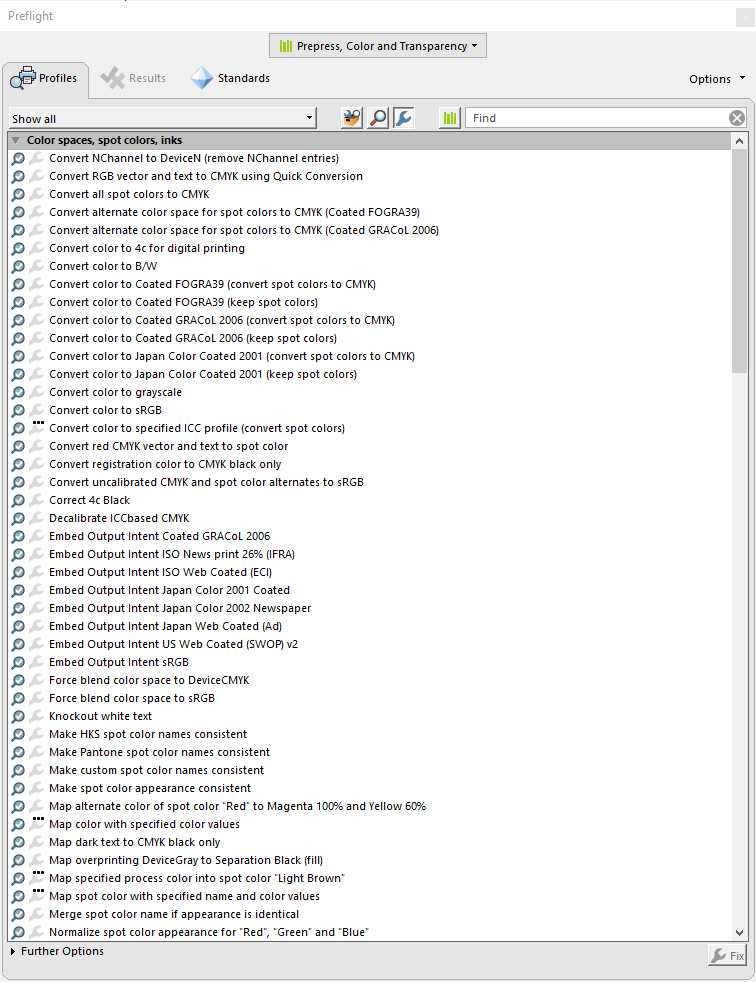
Task: Select Convert color to 4c for digital printing
Action: [147, 249]
